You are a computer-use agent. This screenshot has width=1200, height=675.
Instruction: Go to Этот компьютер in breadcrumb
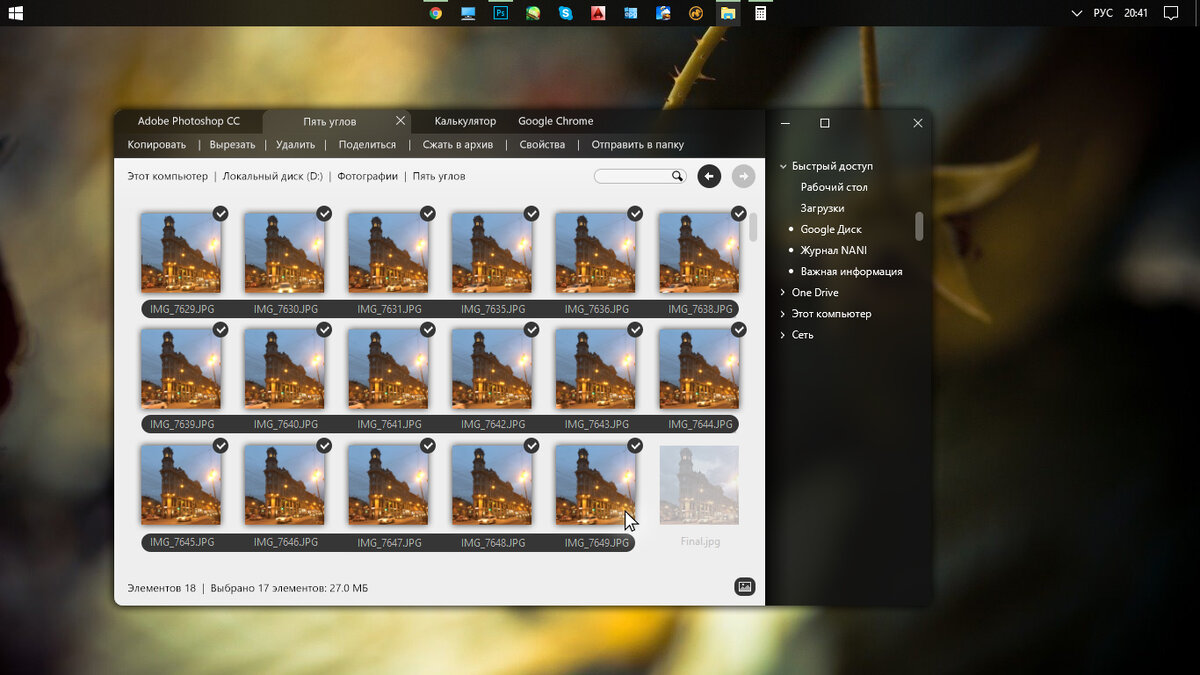pyautogui.click(x=168, y=176)
